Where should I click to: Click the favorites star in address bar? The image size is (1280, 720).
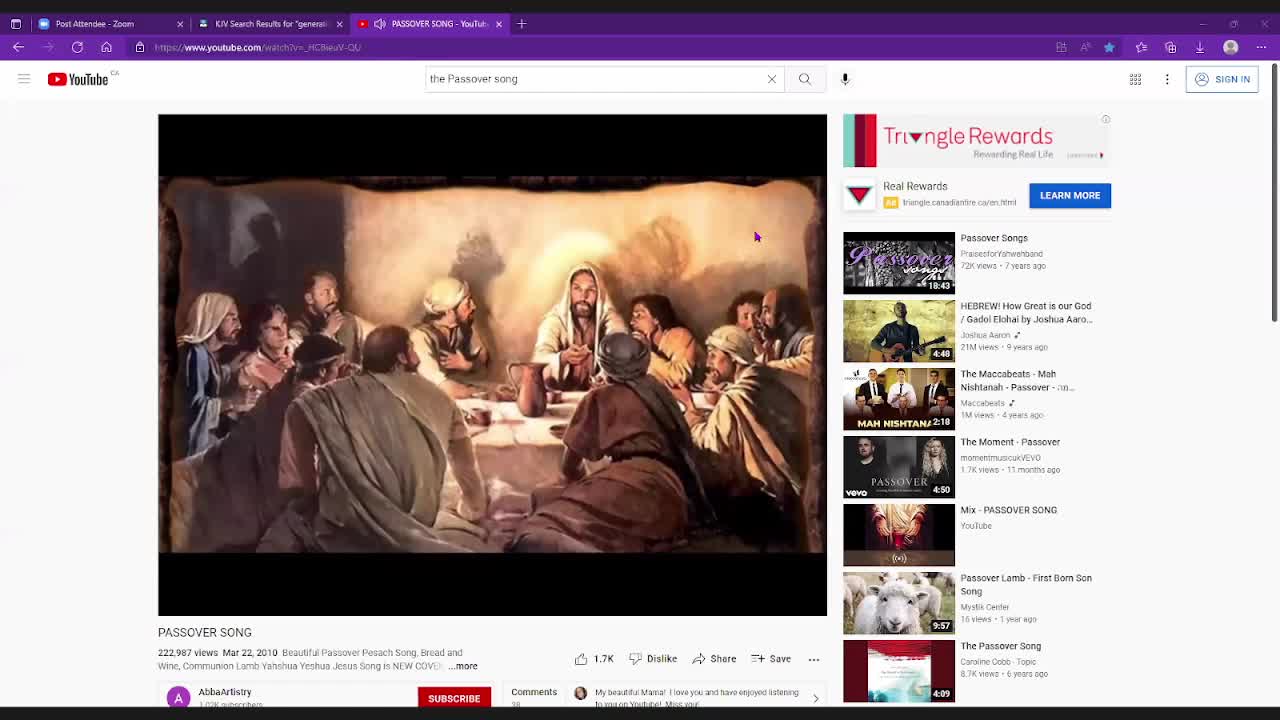click(x=1109, y=47)
